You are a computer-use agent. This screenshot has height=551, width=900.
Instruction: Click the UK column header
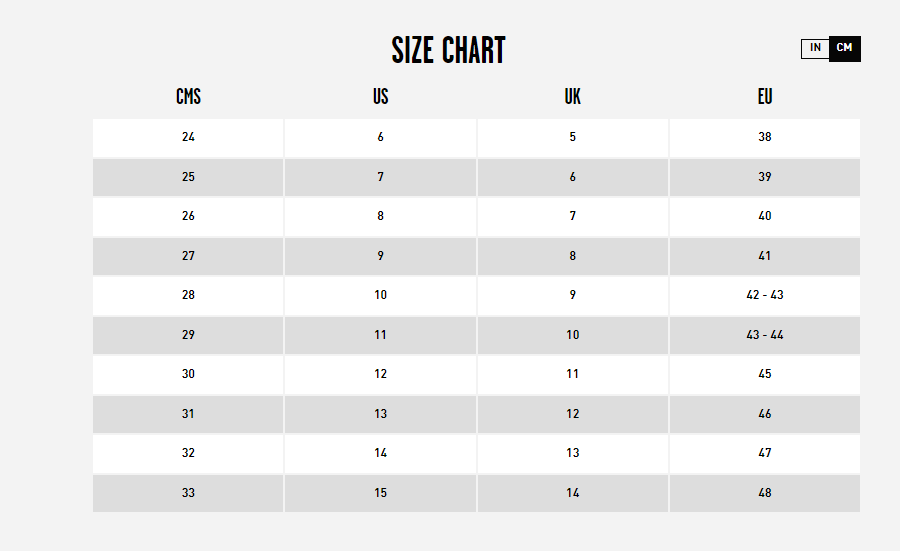click(x=573, y=96)
